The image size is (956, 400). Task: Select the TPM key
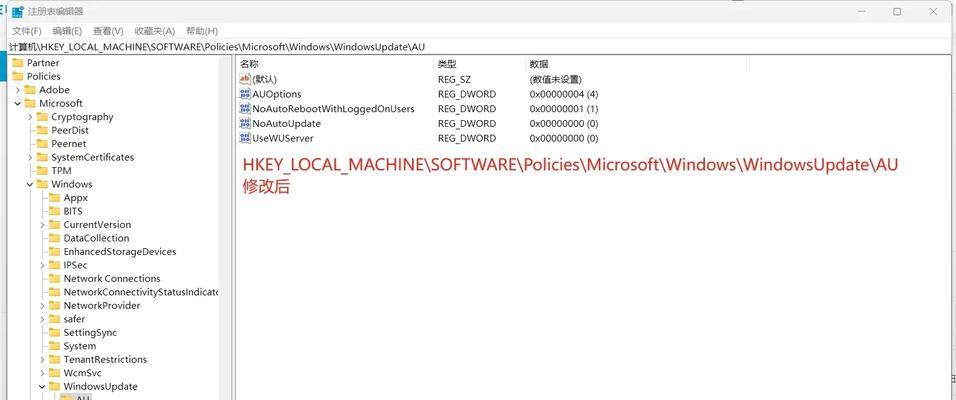coord(61,170)
